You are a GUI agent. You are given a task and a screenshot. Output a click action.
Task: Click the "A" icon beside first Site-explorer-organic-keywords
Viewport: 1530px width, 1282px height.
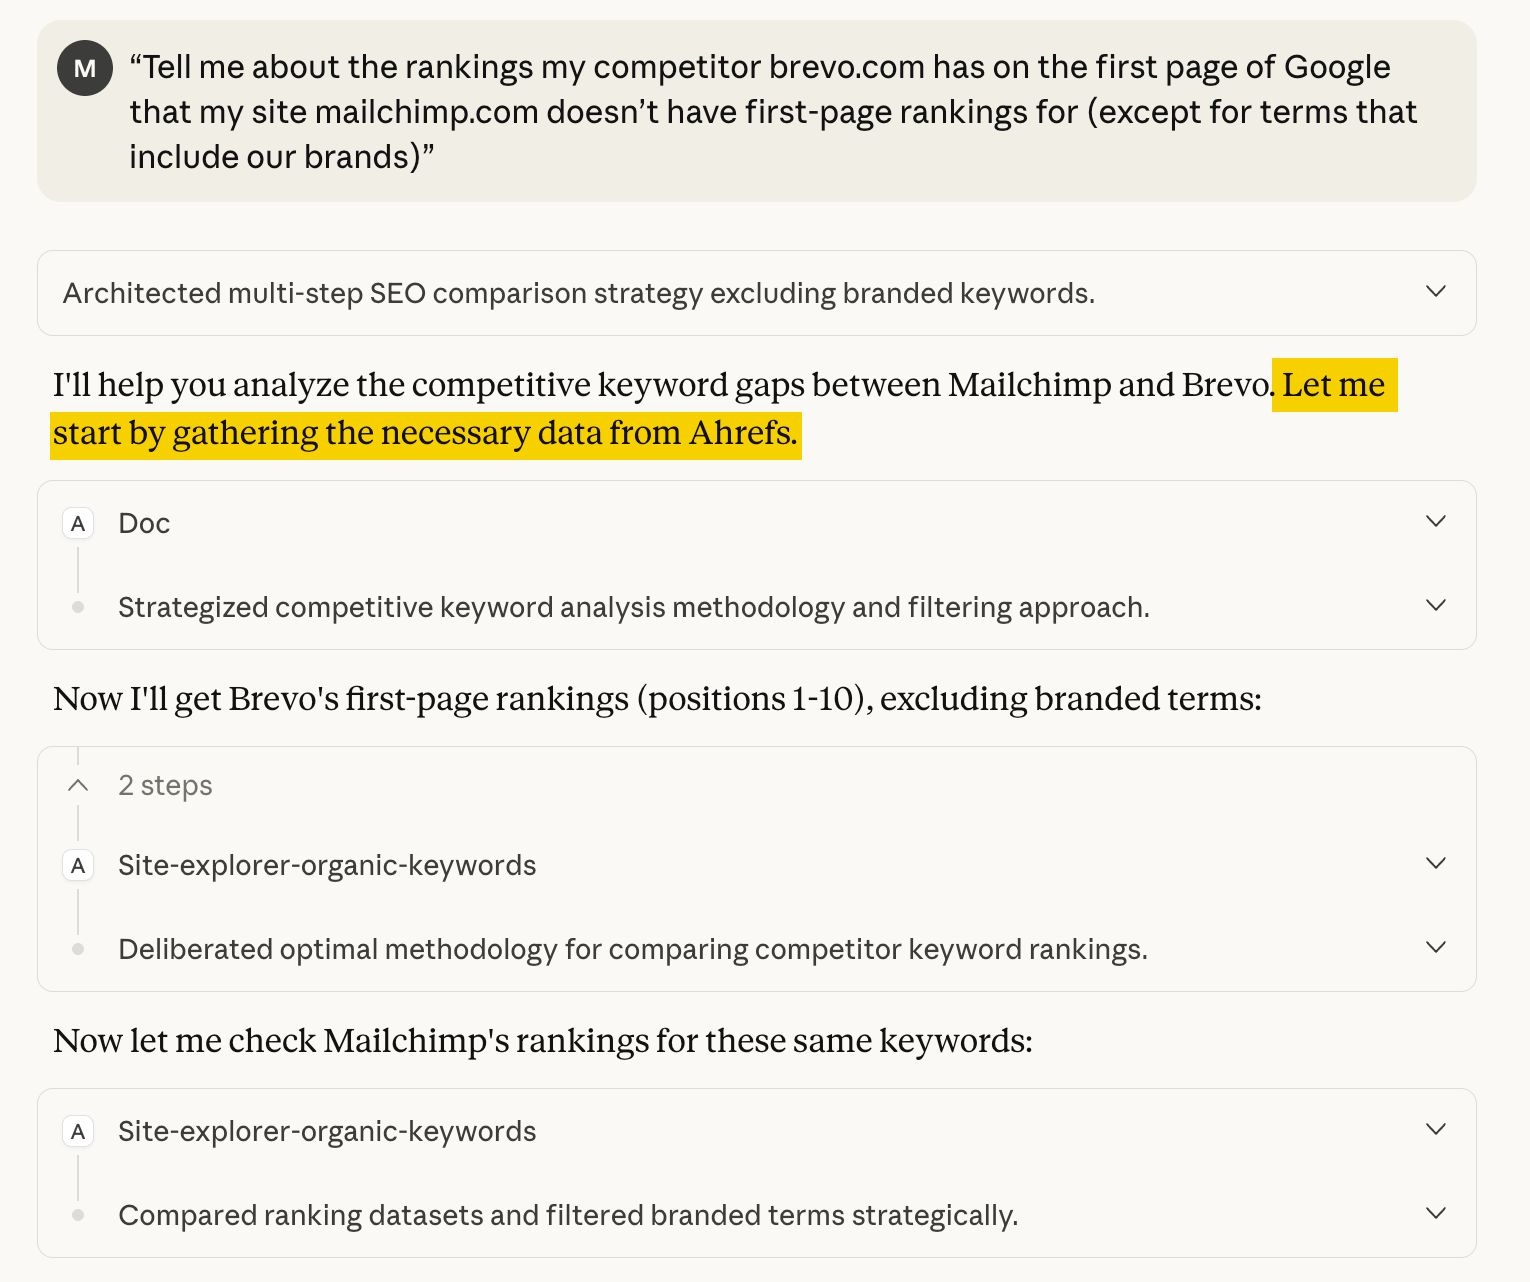click(x=78, y=865)
